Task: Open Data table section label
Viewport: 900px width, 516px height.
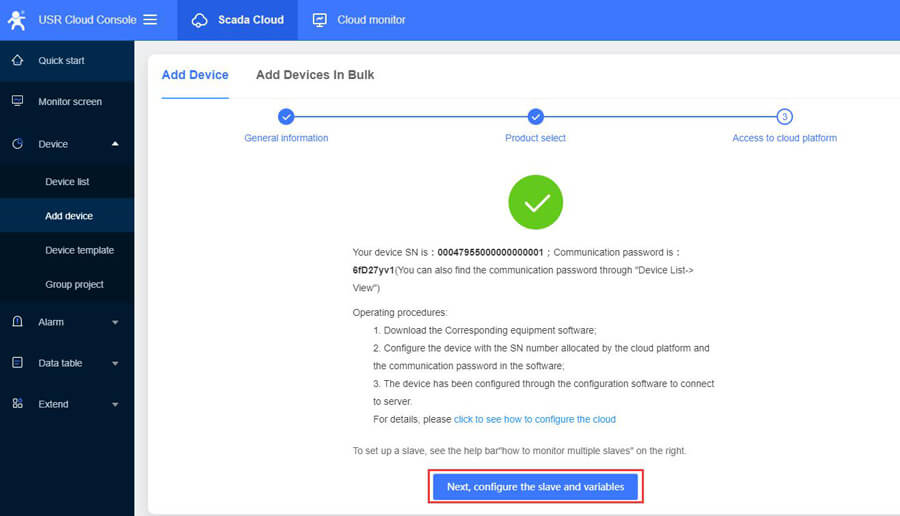Action: [x=60, y=363]
